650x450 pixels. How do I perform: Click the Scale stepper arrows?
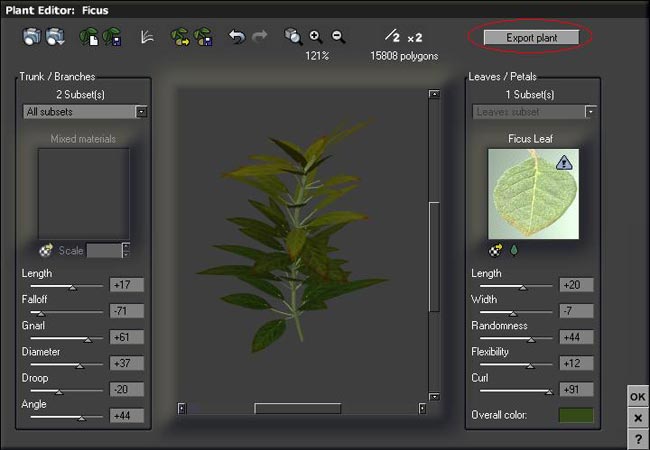pos(126,250)
